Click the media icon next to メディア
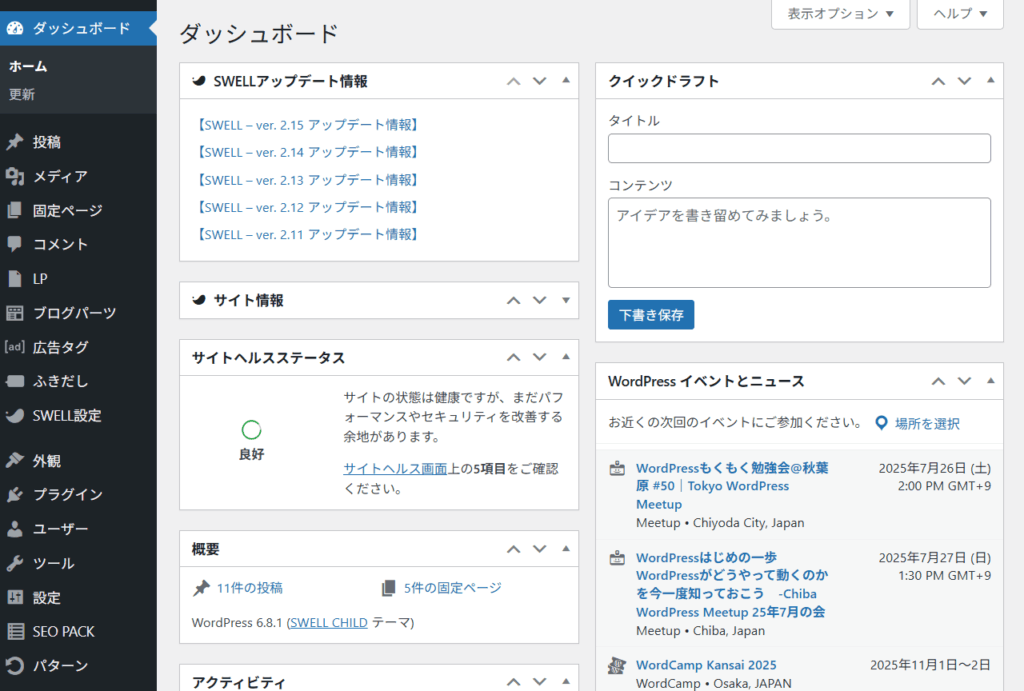Screen dimensions: 1024x691 pos(15,176)
